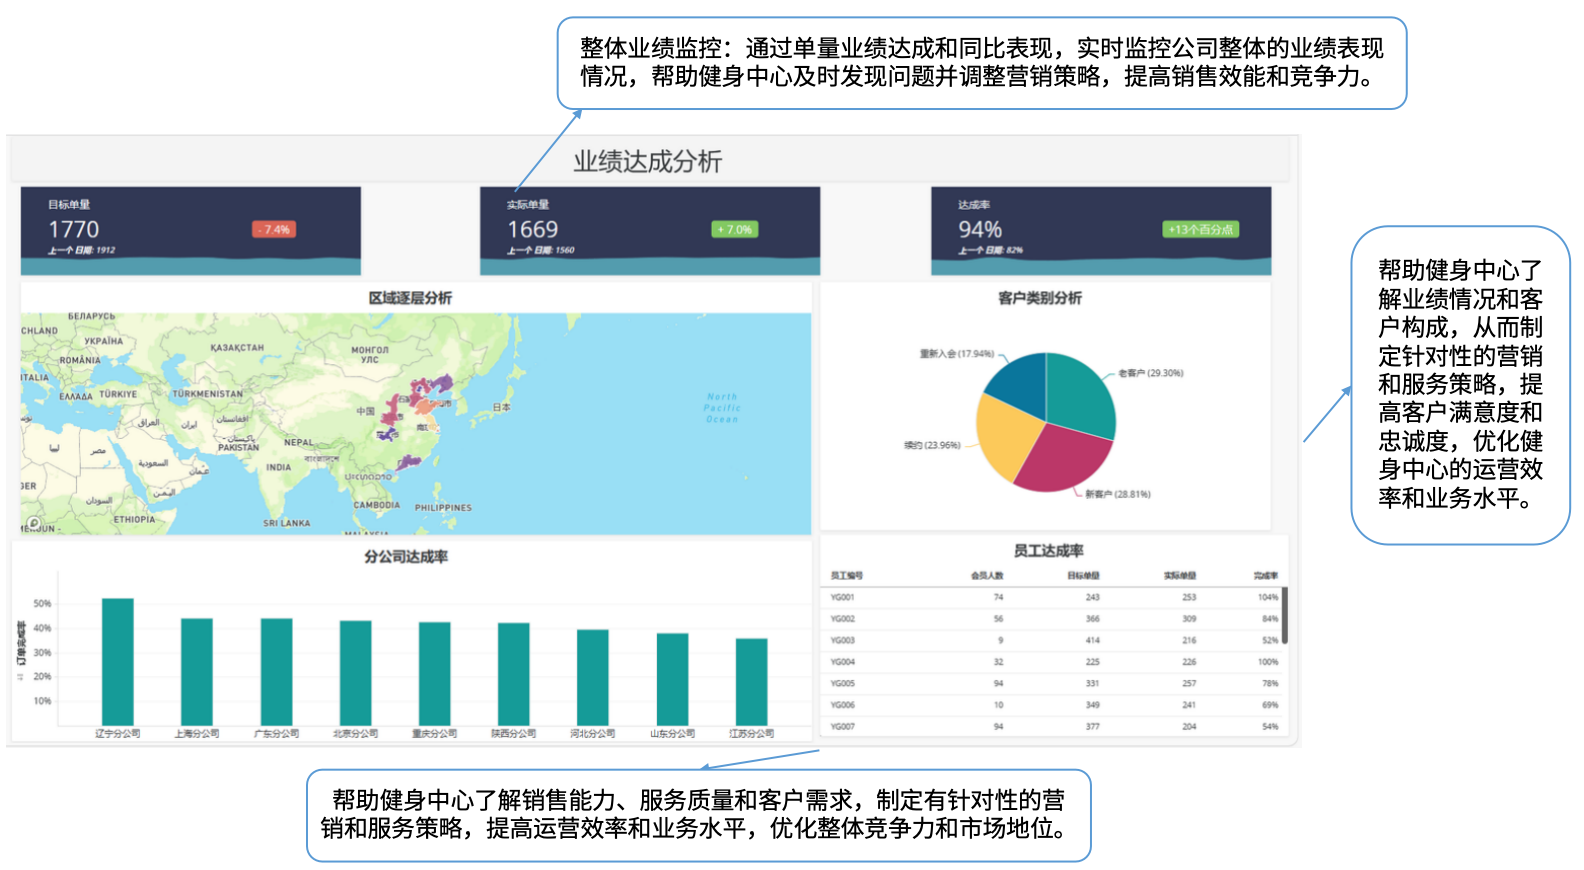
Task: Sort table by 会员人数 column header
Action: point(986,576)
